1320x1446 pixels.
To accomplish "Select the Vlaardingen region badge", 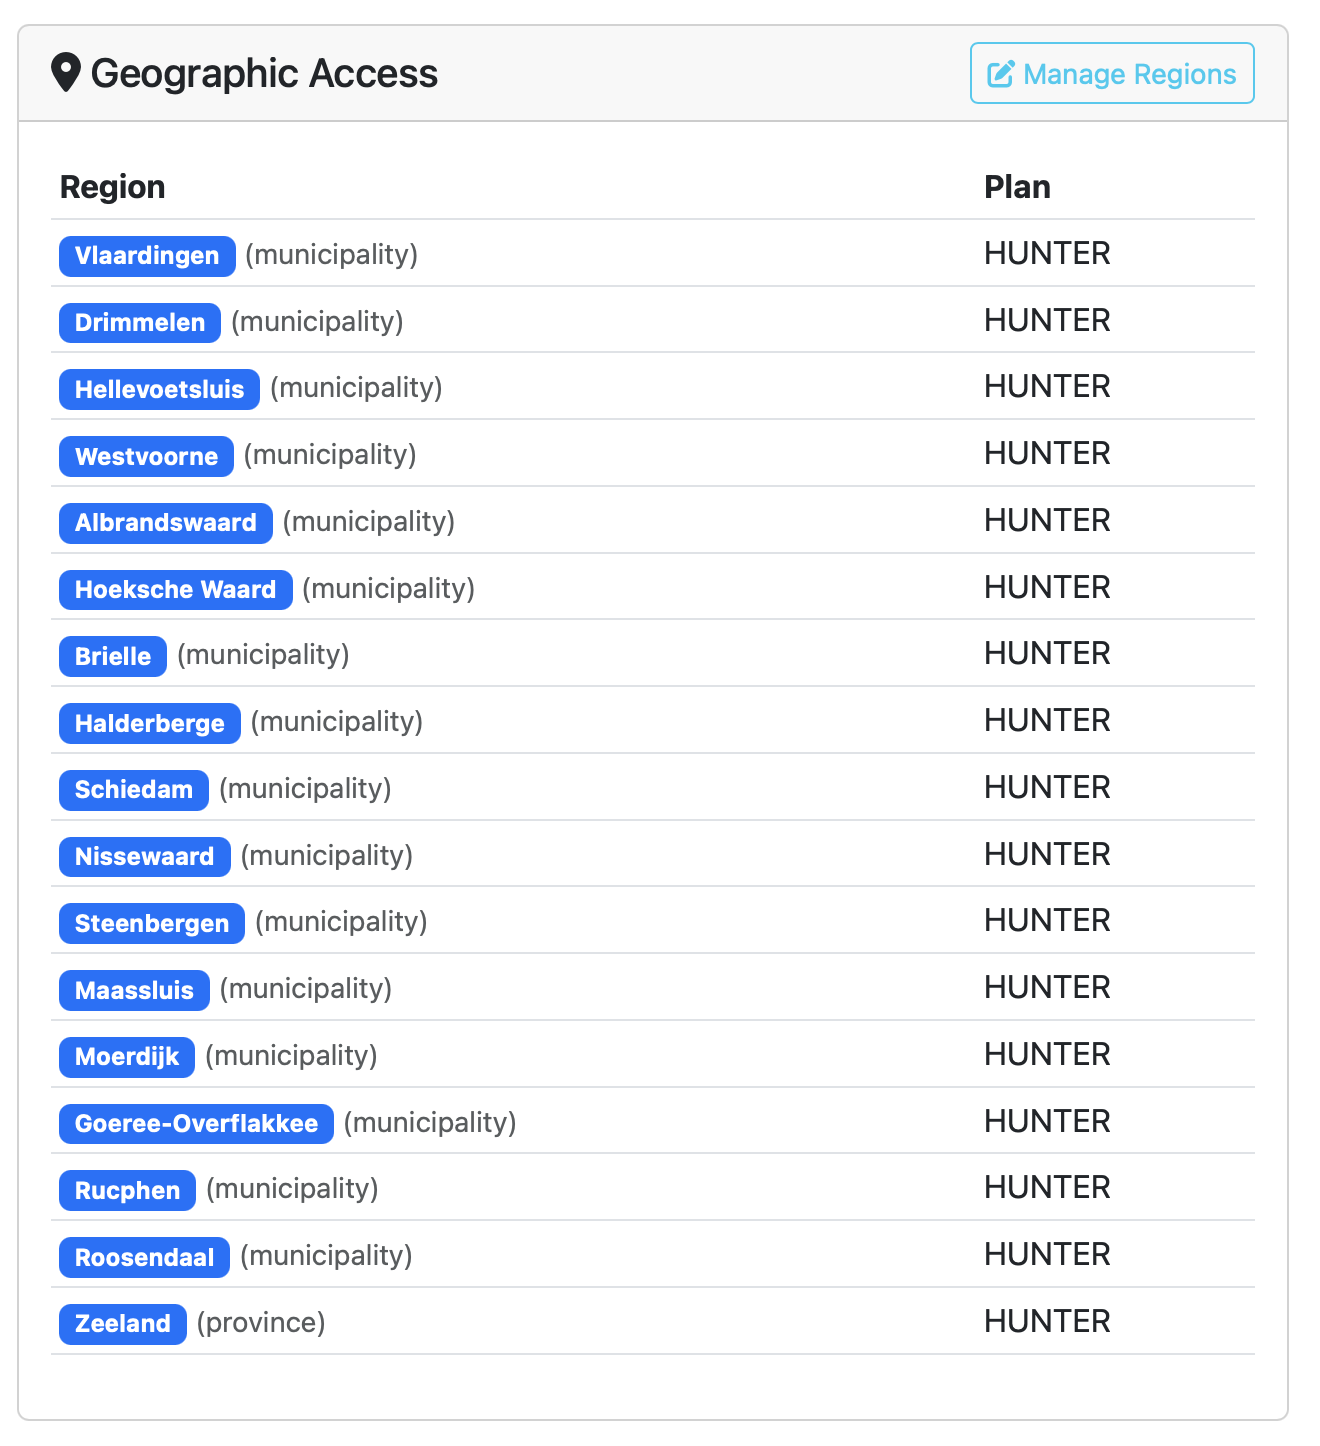I will (146, 256).
